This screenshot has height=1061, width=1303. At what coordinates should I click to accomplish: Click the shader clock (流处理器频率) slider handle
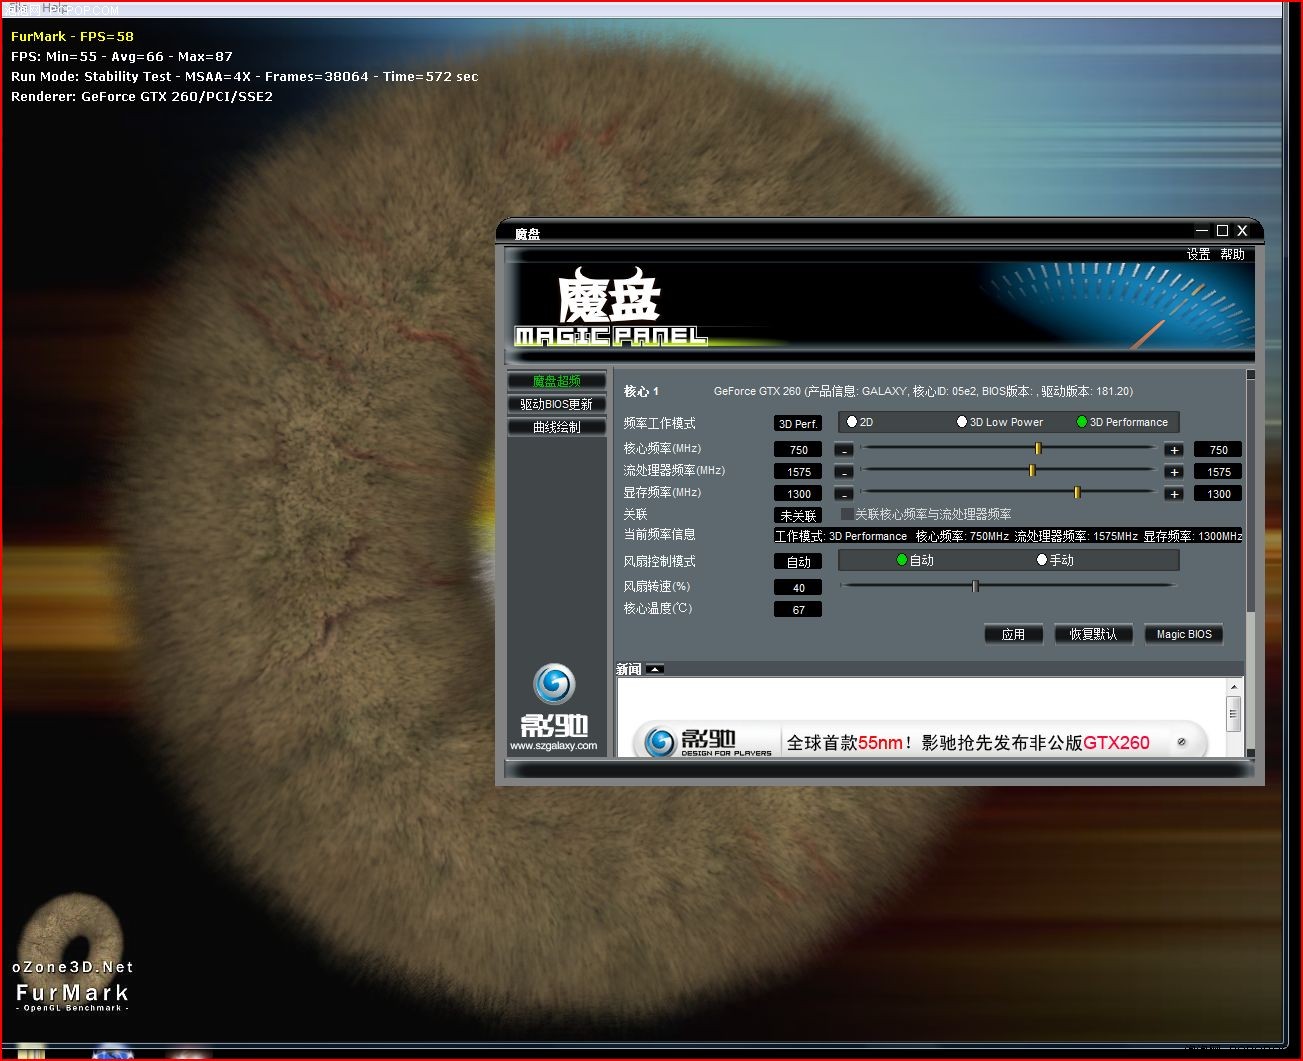(x=1032, y=470)
